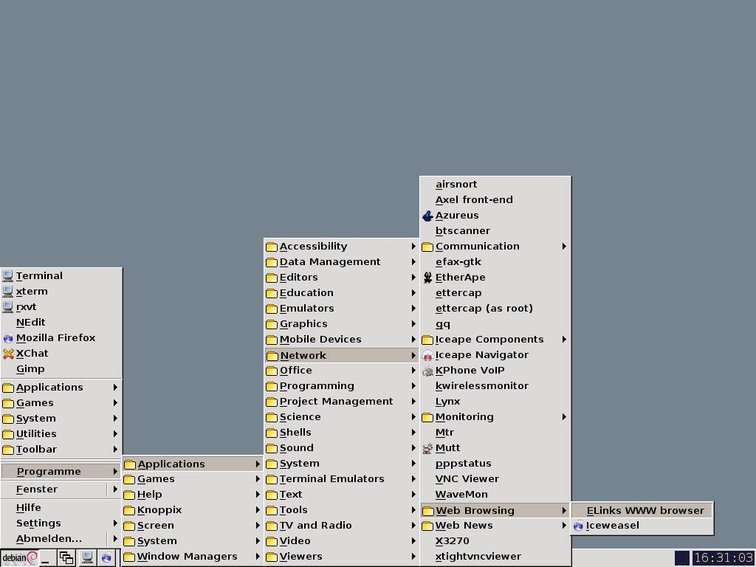Launch Axel front-end
Viewport: 756px width, 567px height.
pyautogui.click(x=495, y=200)
